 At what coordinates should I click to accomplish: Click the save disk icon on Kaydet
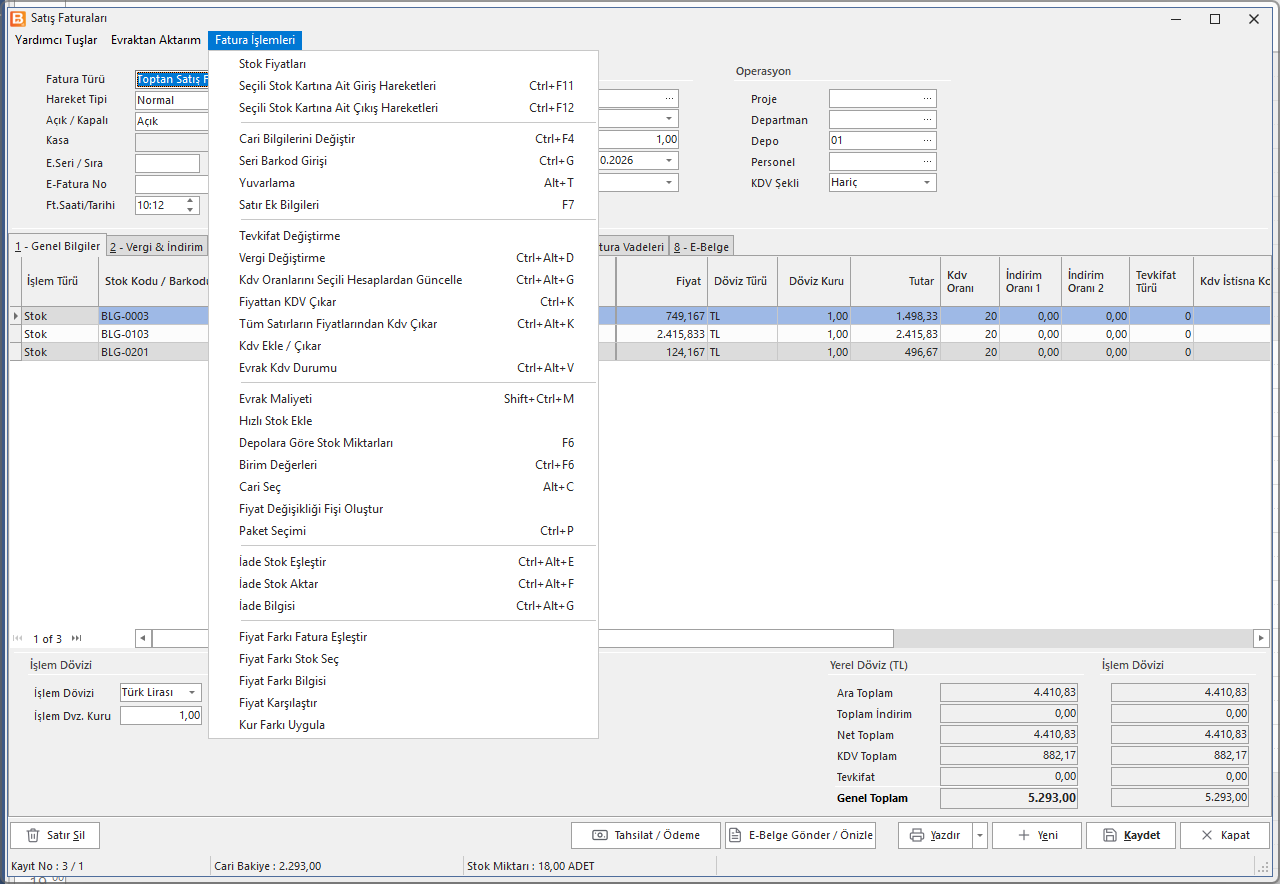tap(1109, 835)
